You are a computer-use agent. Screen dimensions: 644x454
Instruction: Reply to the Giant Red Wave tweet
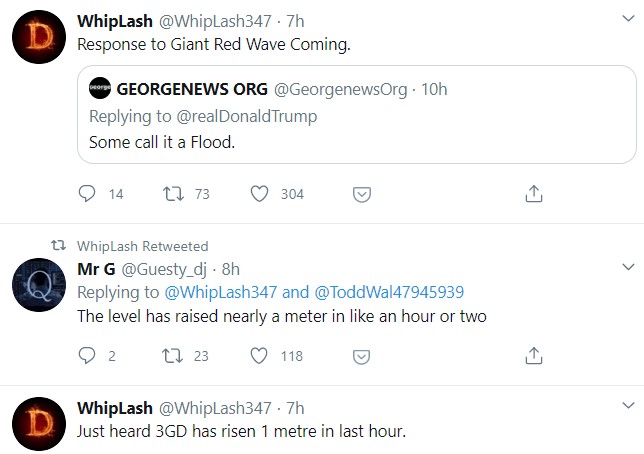point(87,194)
